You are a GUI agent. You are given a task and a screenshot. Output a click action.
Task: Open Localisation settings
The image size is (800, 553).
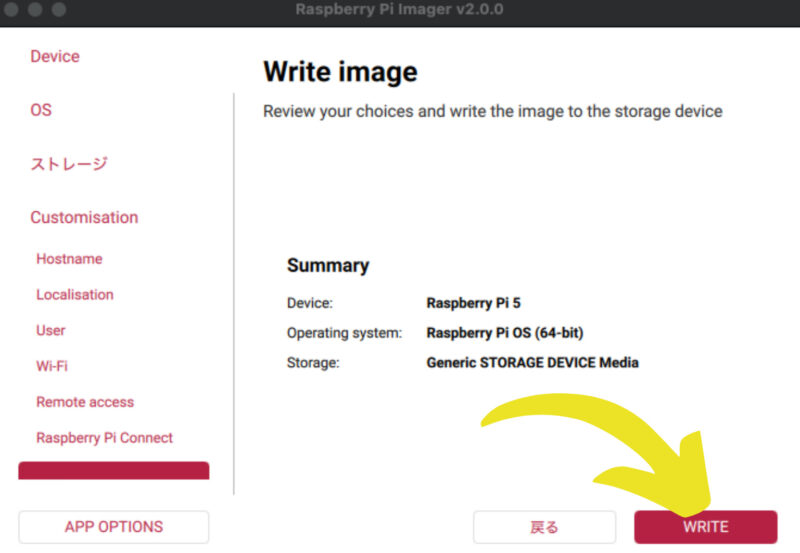[75, 295]
